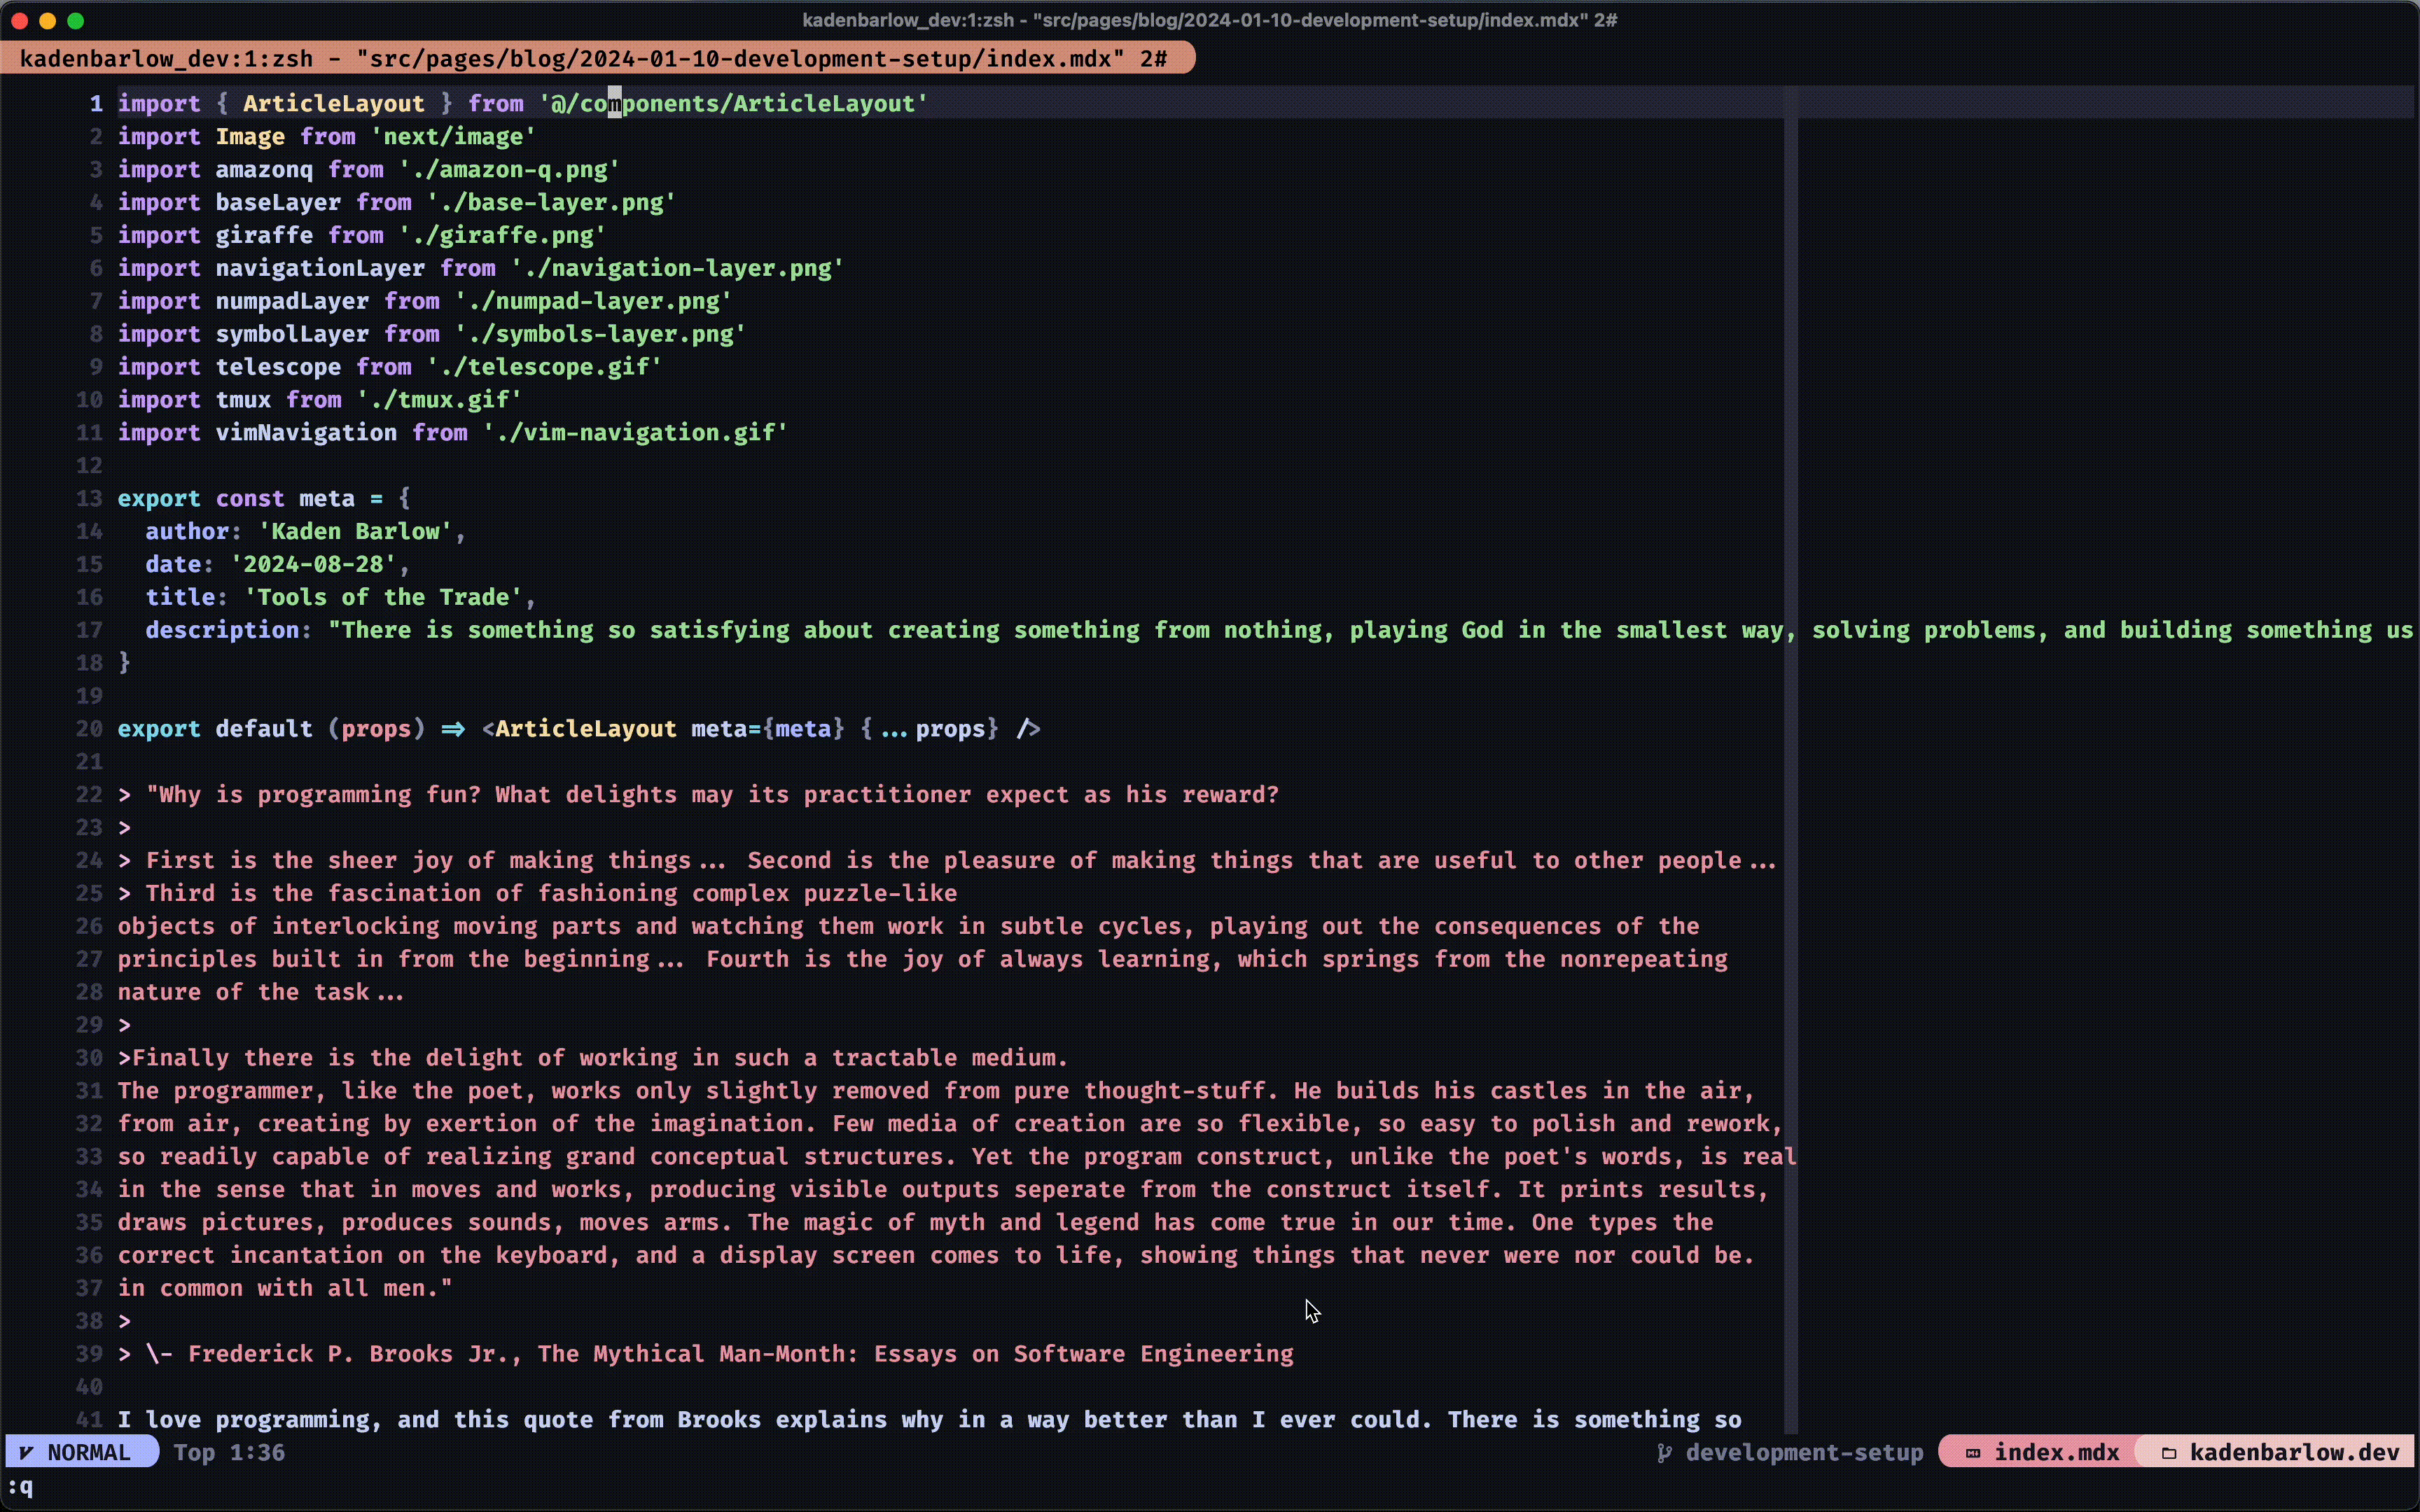Click './tmux.gif' path on line 10
Image resolution: width=2420 pixels, height=1512 pixels.
440,400
